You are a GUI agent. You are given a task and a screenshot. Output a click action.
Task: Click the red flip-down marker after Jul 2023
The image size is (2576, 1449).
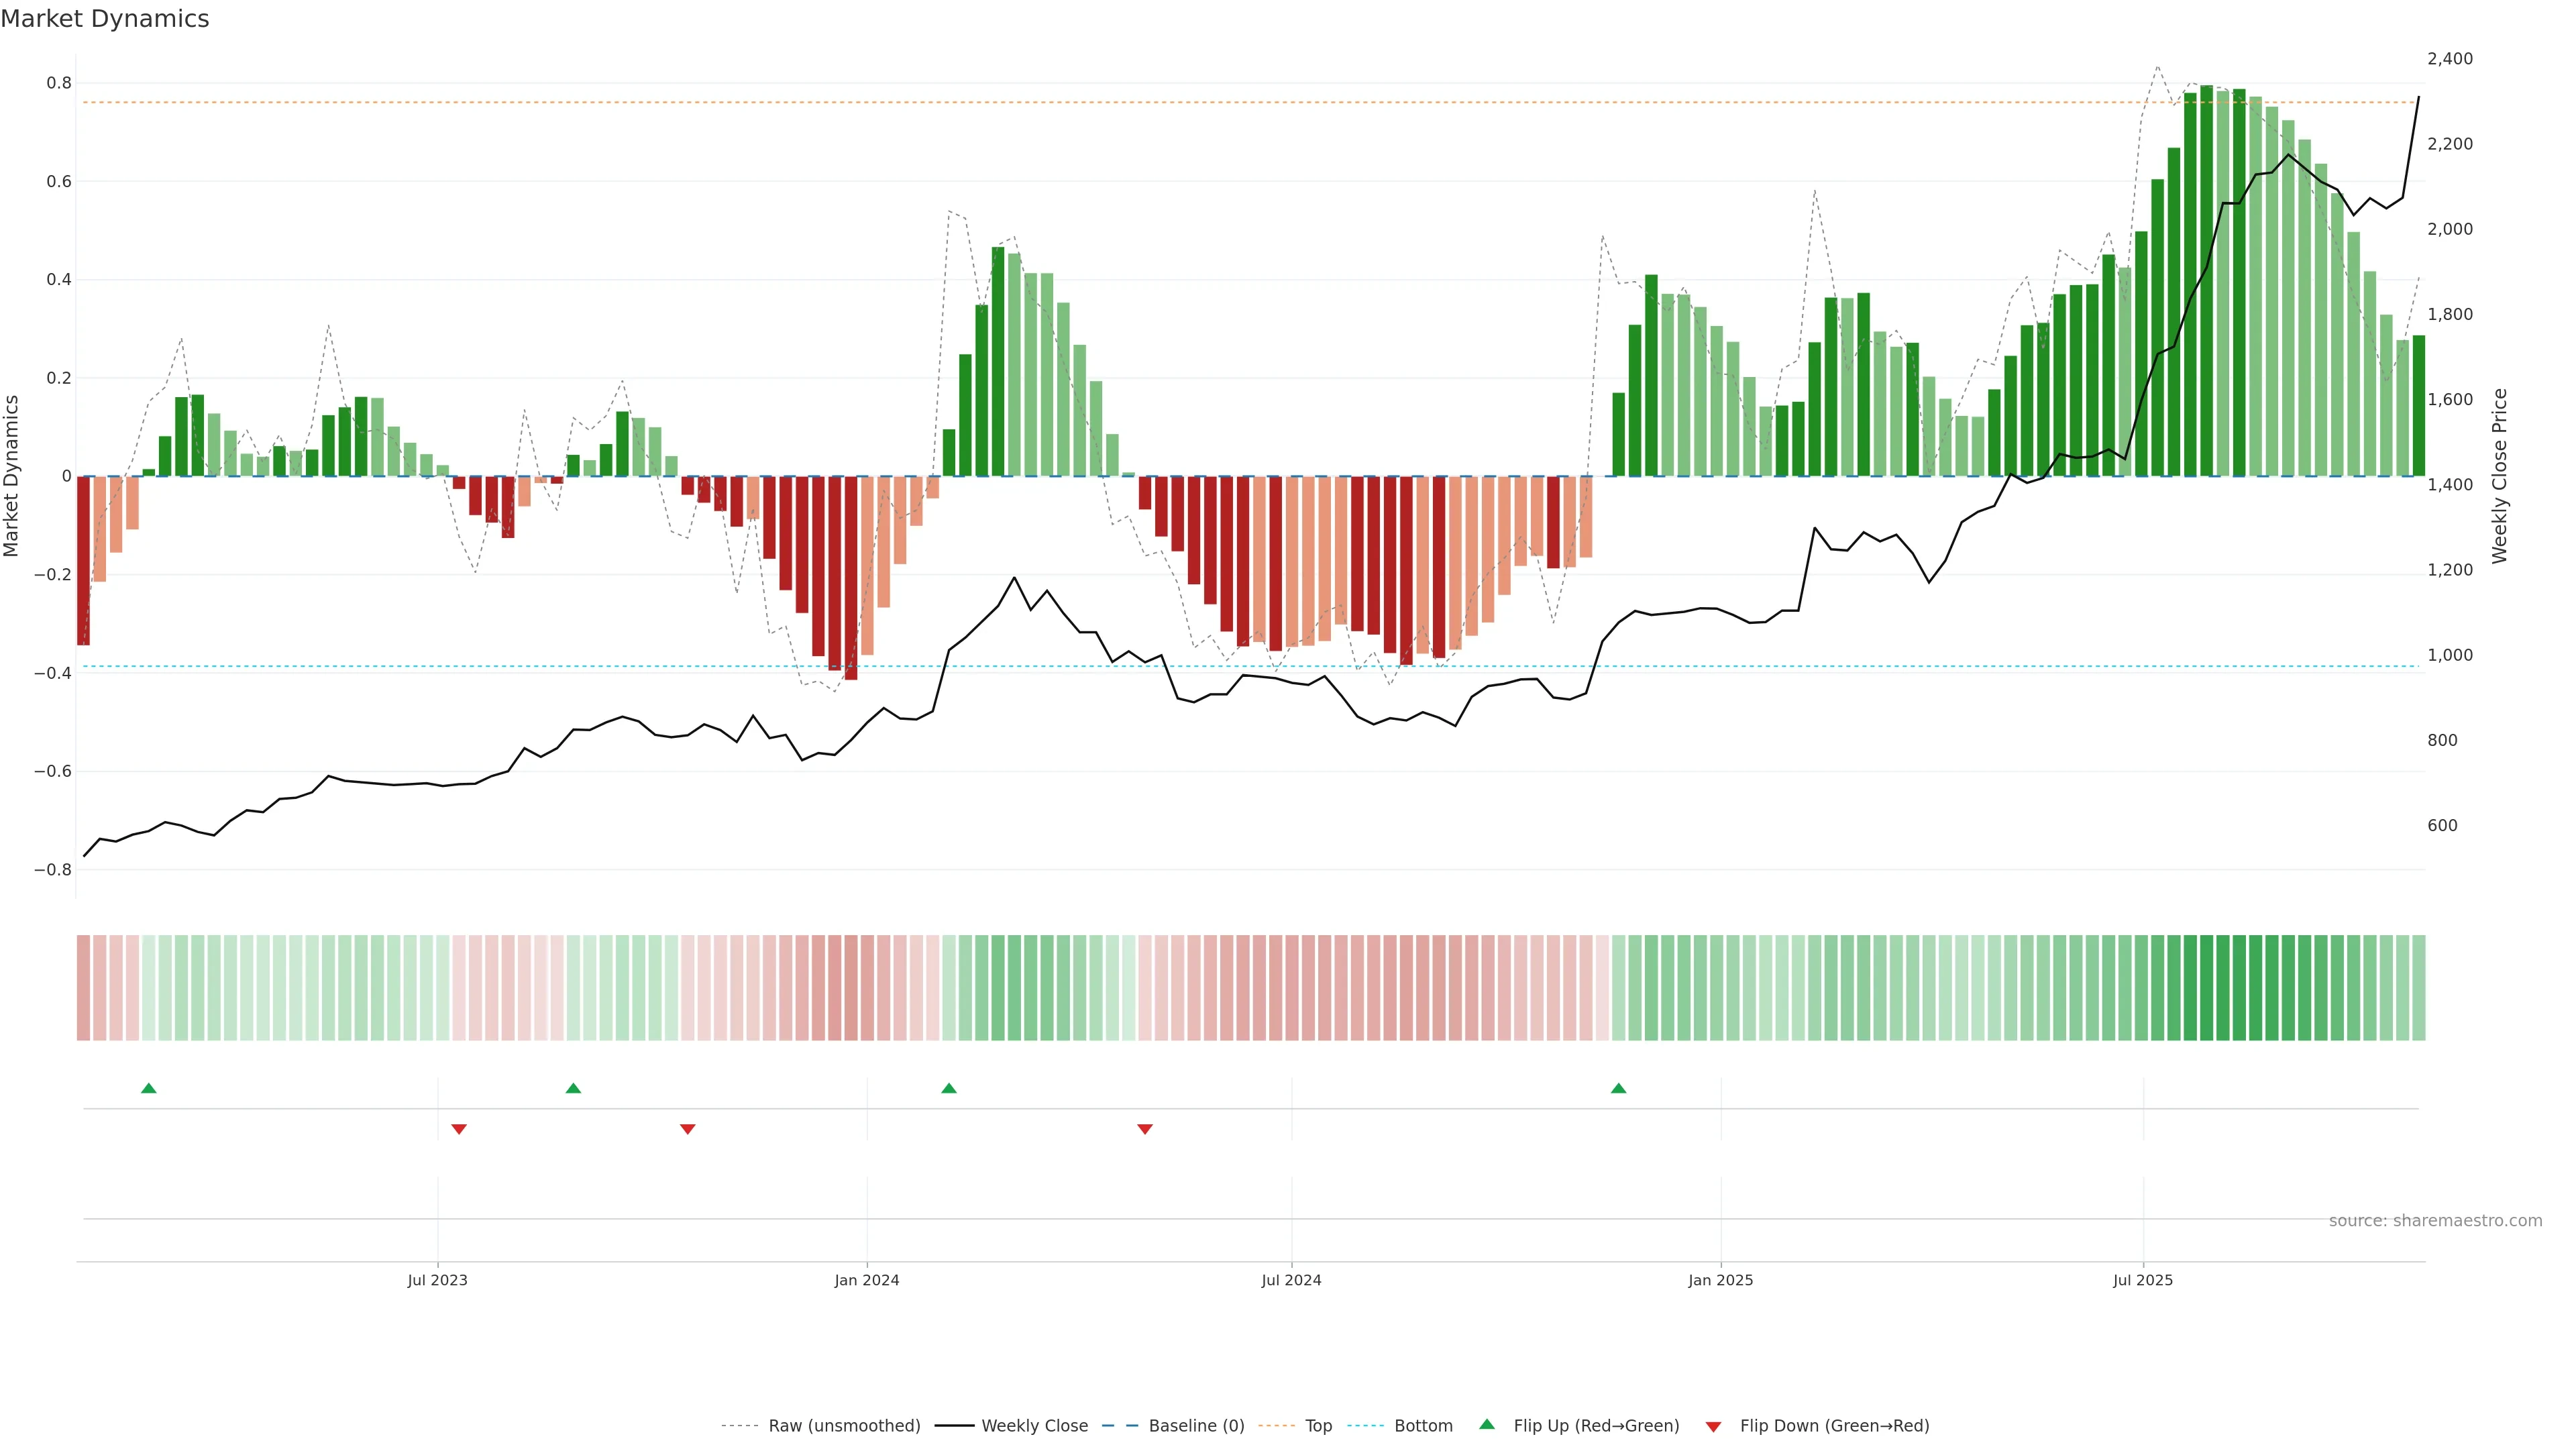[459, 1129]
